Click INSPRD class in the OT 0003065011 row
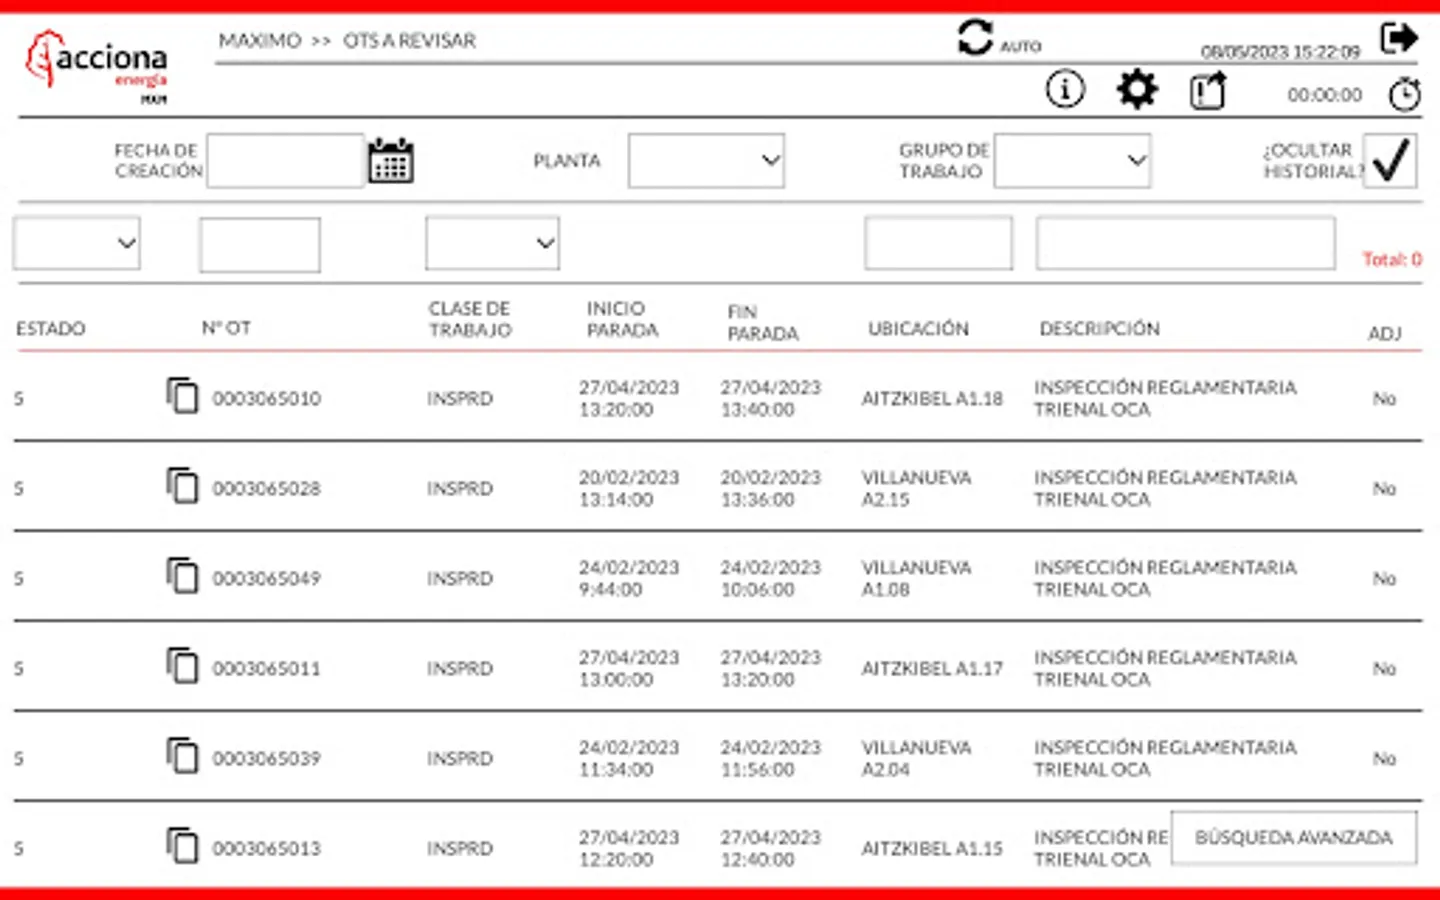This screenshot has height=900, width=1440. pos(460,668)
